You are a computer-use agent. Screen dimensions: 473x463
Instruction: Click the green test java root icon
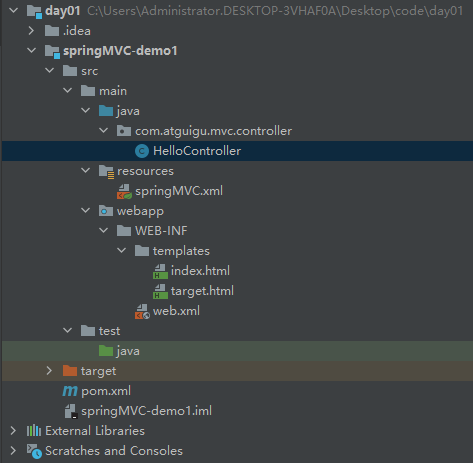tap(106, 351)
